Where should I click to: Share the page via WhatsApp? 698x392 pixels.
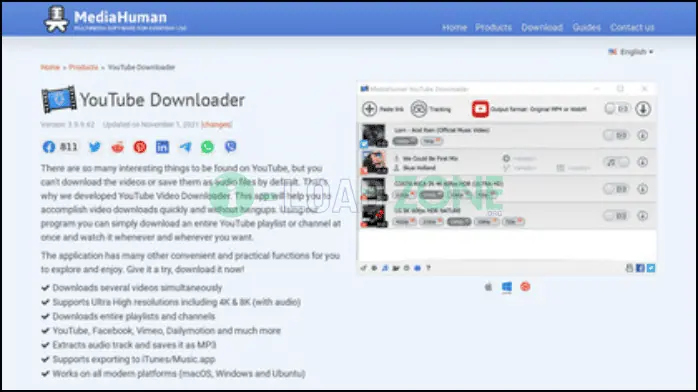coord(207,147)
